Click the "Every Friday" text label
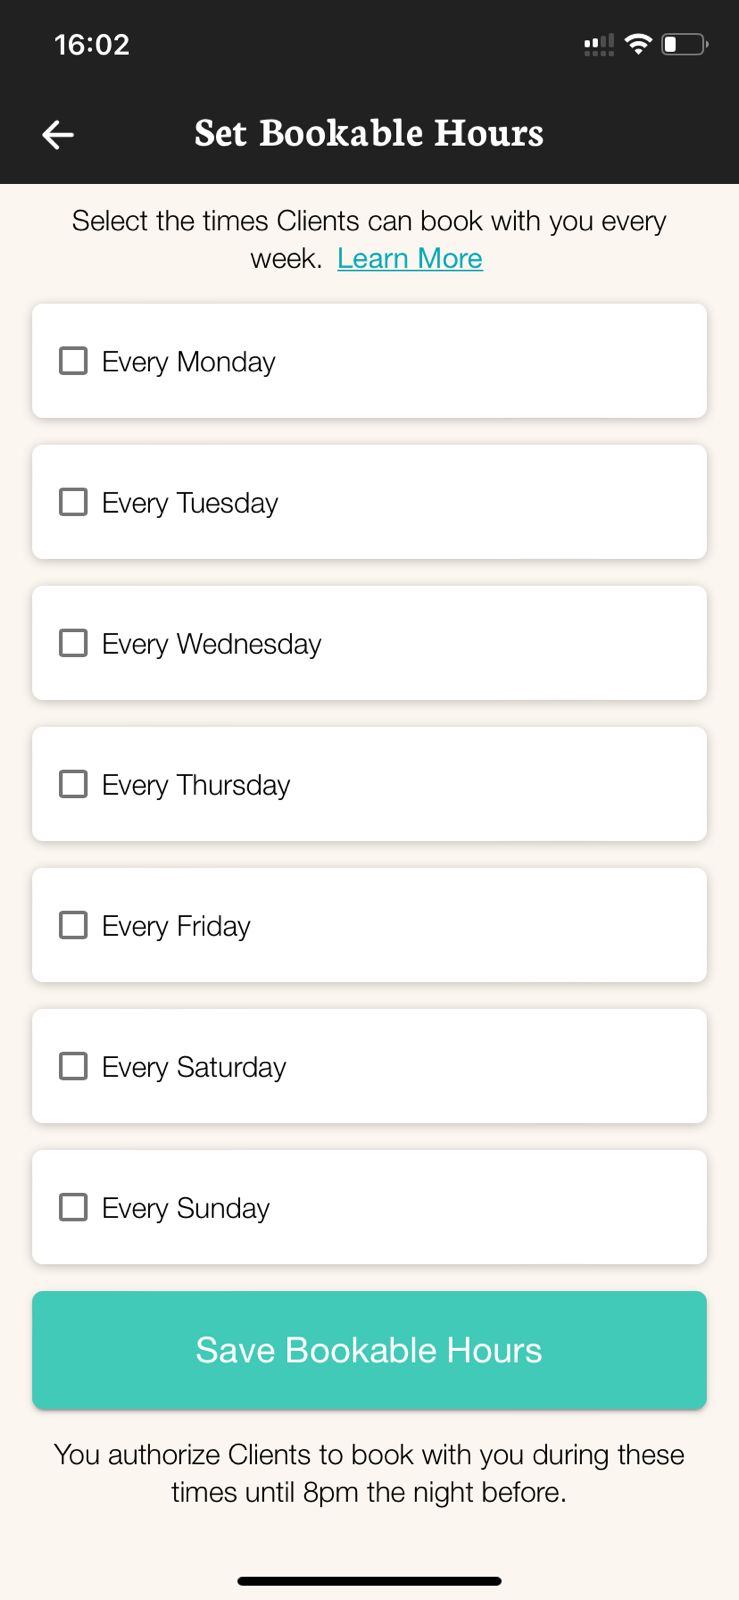739x1600 pixels. click(176, 926)
